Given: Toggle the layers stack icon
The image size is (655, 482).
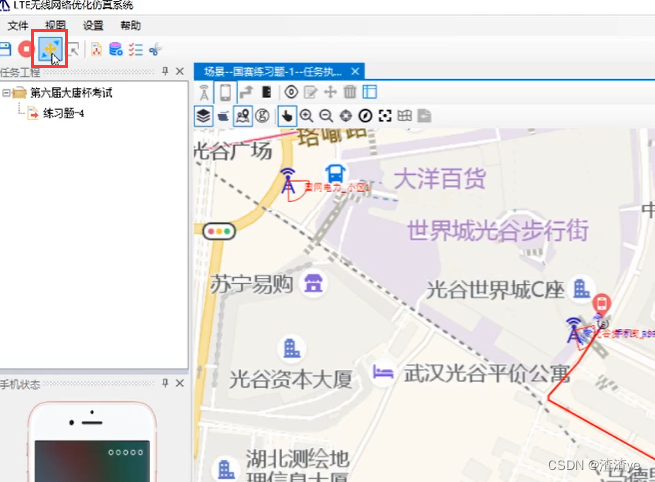Looking at the screenshot, I should coord(203,116).
